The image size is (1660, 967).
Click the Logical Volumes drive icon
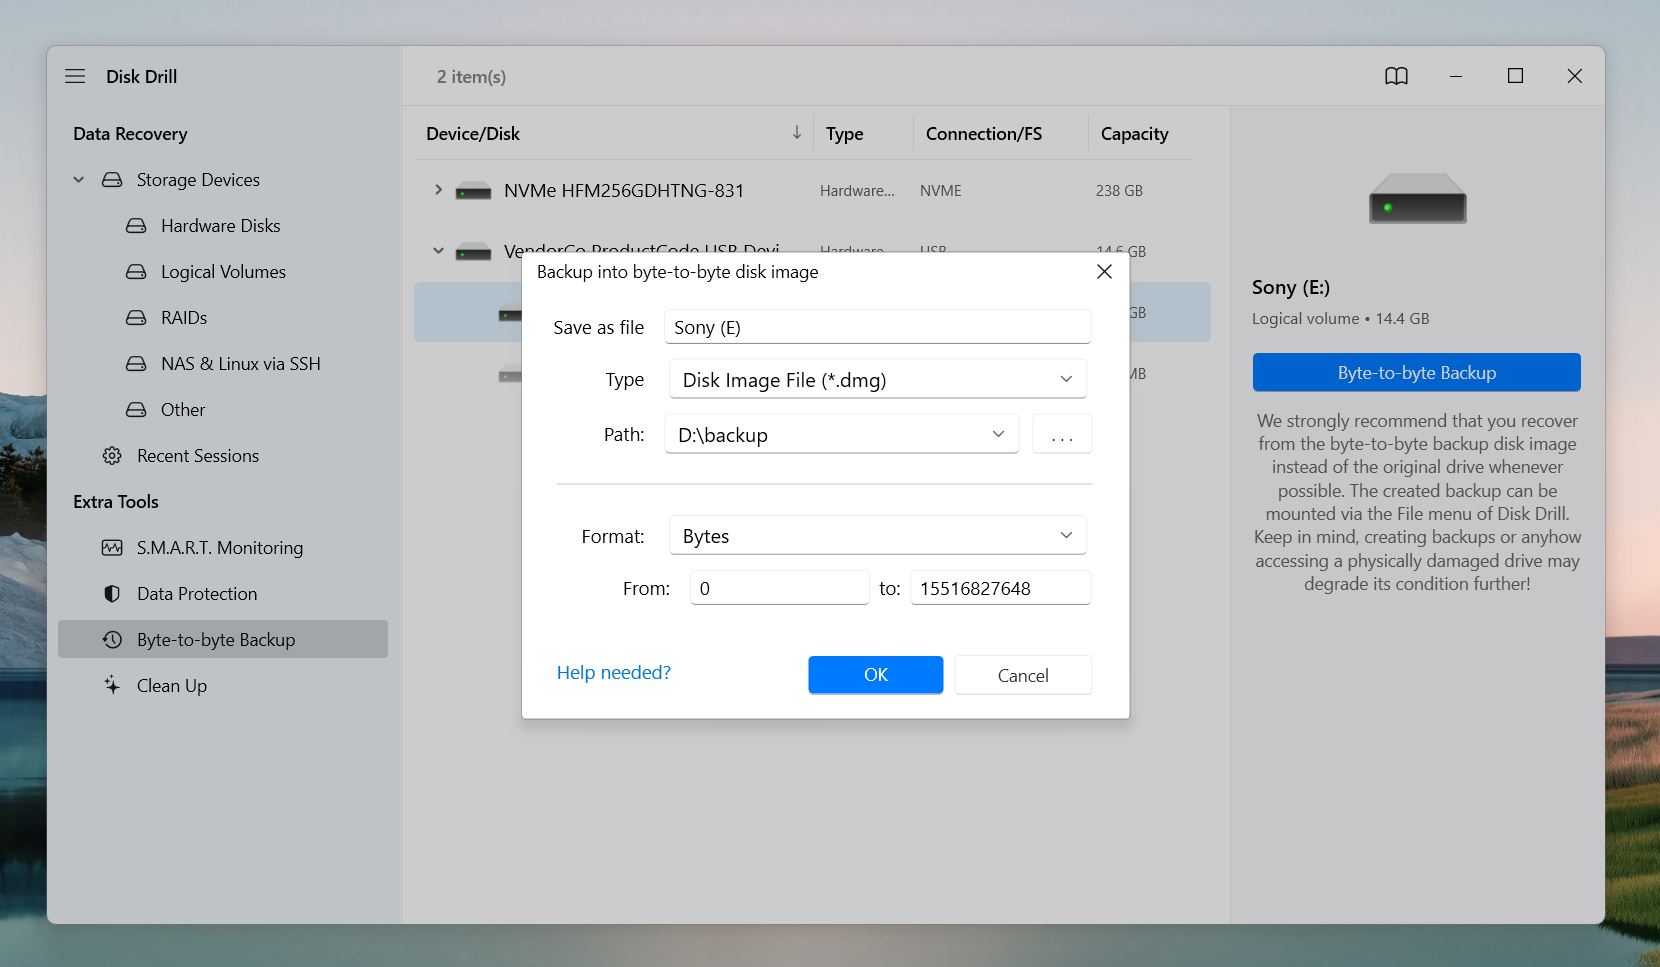(136, 272)
